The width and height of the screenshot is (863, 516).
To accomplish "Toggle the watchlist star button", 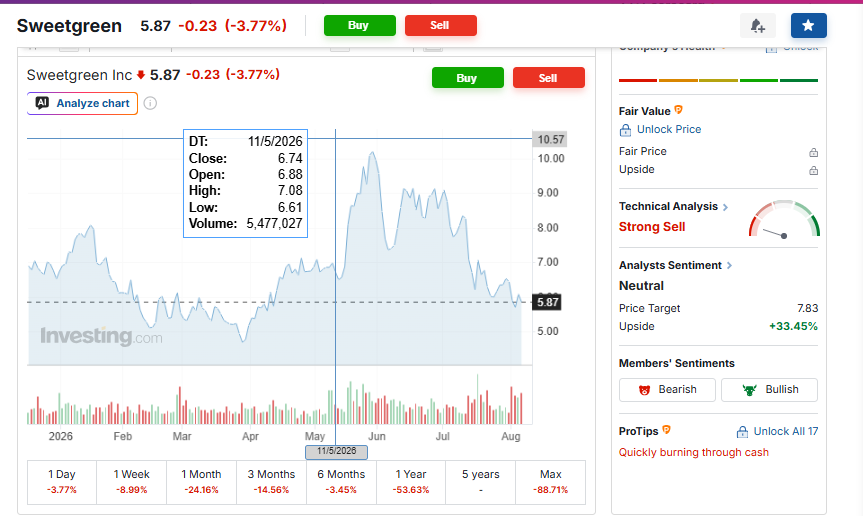I will click(x=809, y=25).
